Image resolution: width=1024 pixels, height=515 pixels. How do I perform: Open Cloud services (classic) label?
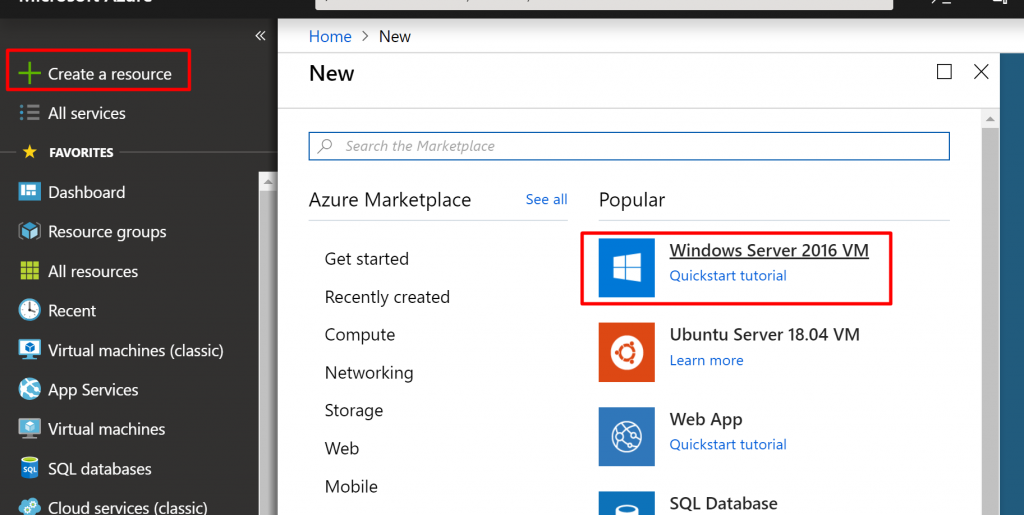coord(128,507)
